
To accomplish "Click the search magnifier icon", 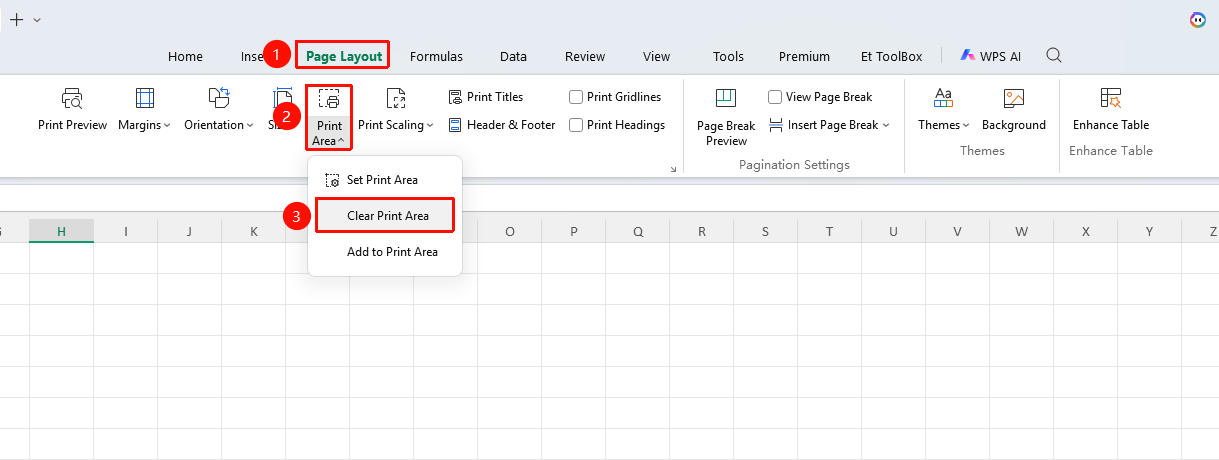I will 1054,55.
